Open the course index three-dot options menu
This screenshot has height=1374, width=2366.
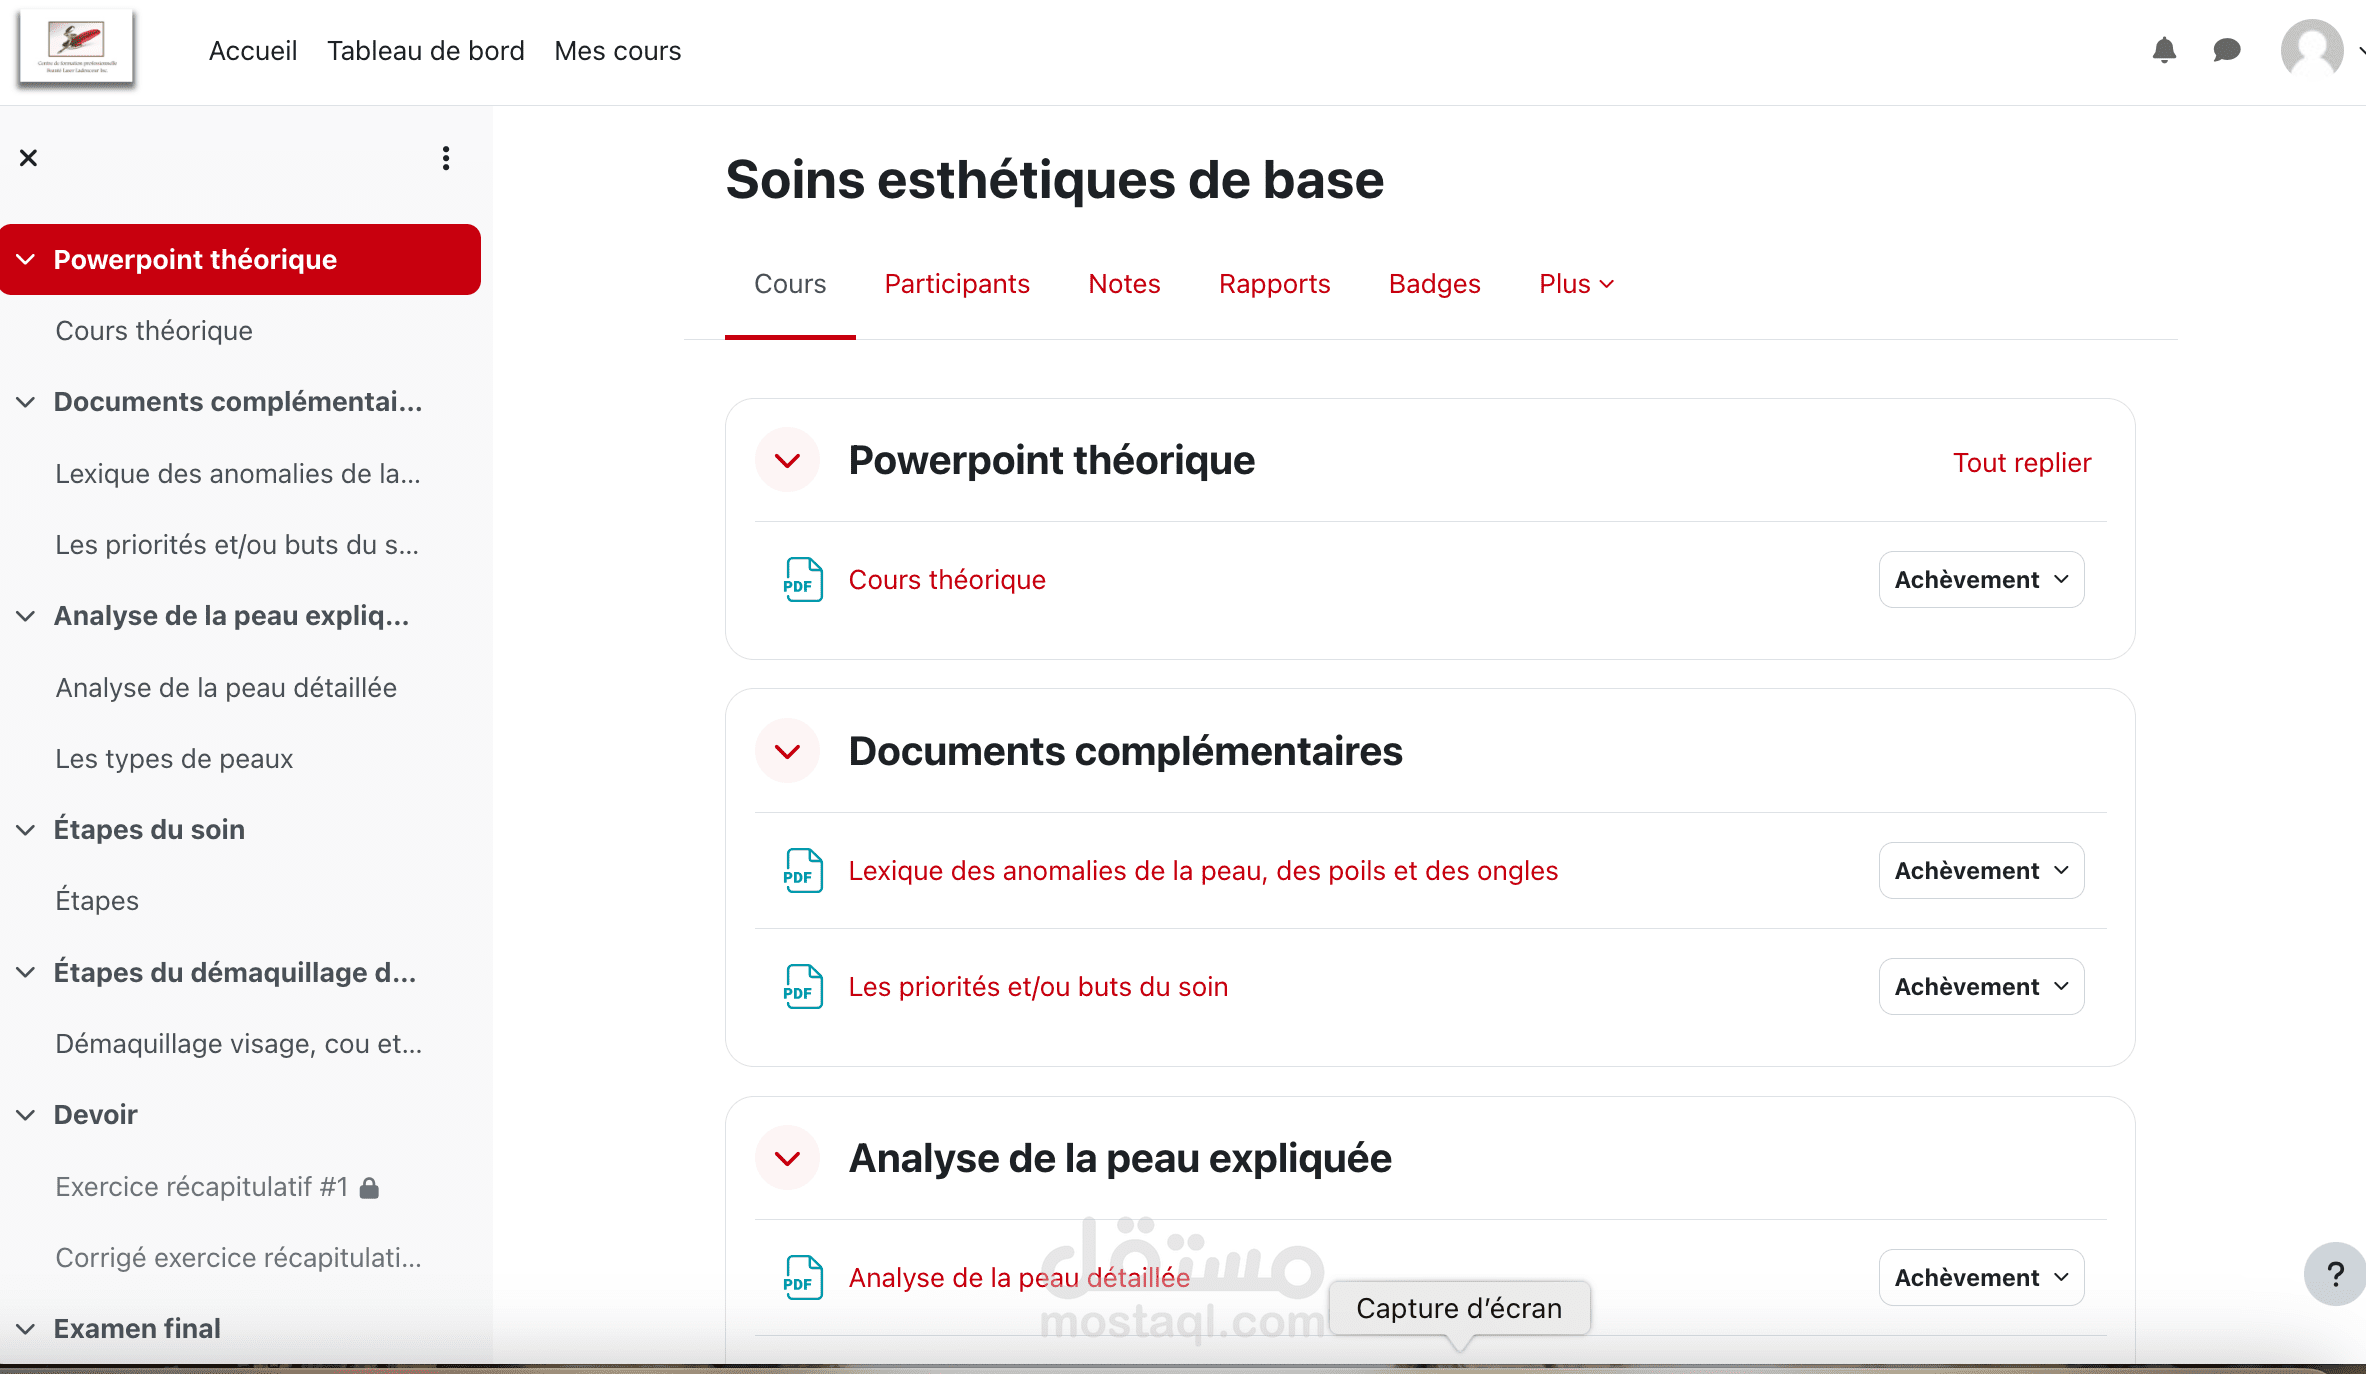446,158
